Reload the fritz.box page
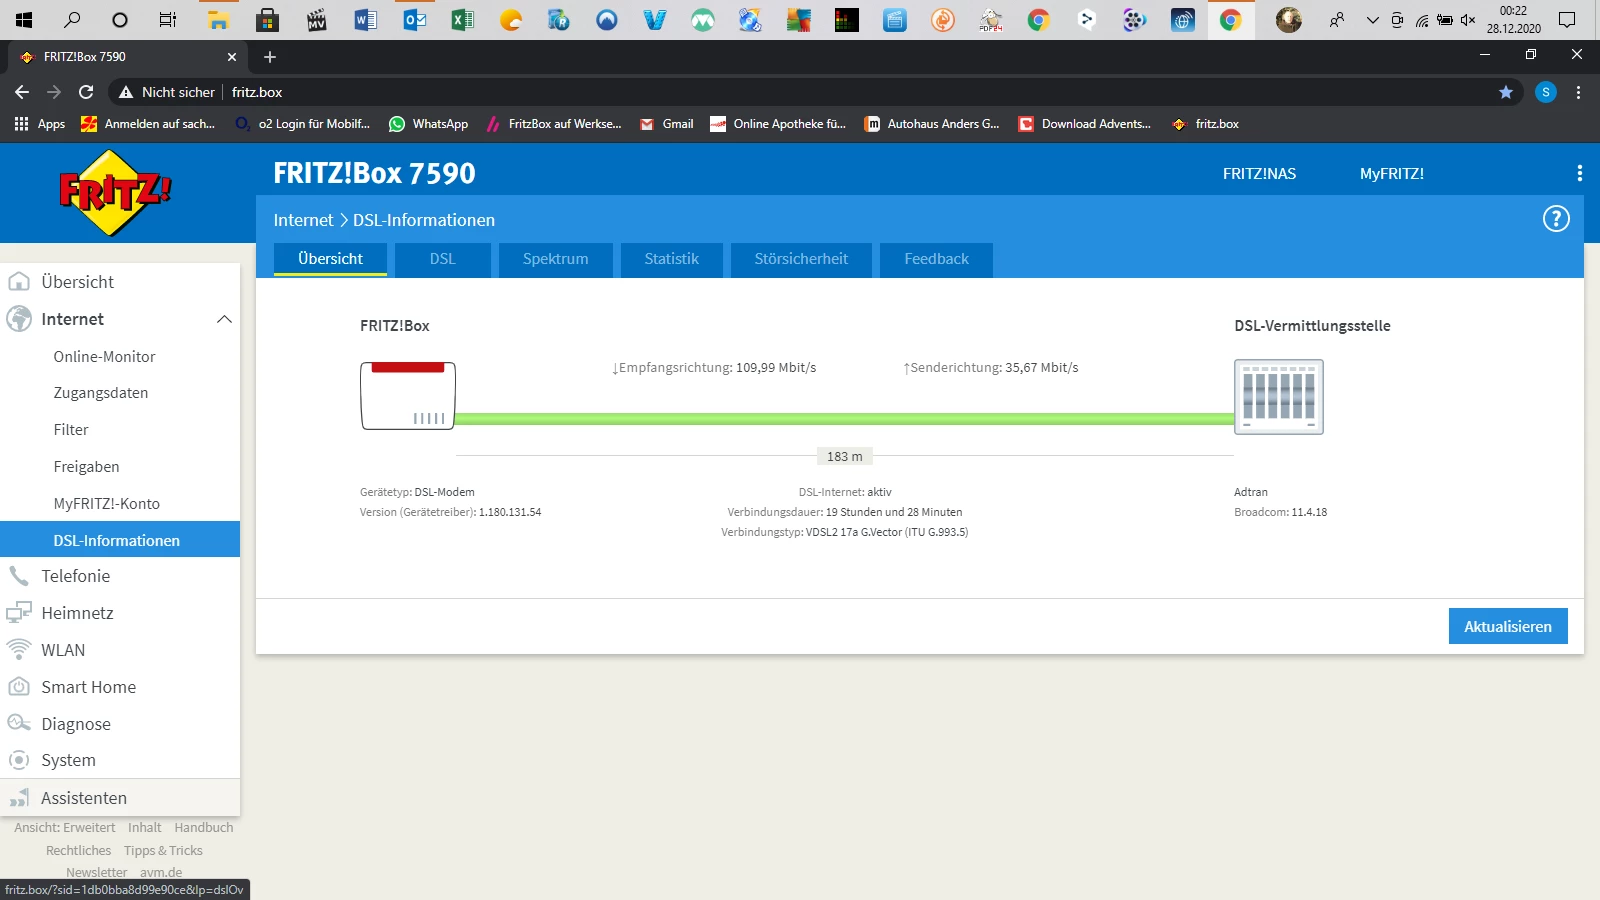1600x900 pixels. pos(86,92)
